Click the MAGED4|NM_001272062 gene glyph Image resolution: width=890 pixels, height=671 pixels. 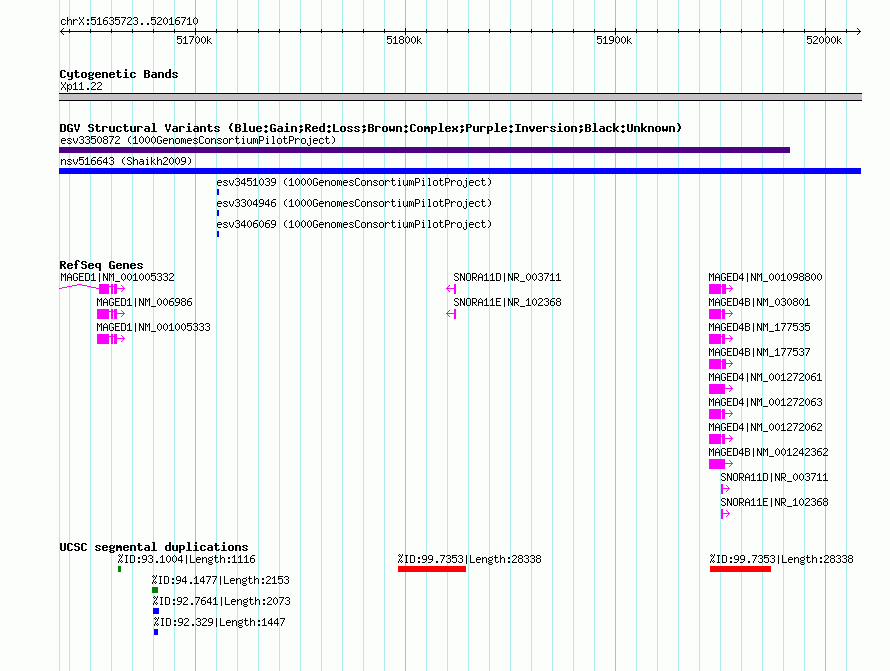tap(721, 439)
